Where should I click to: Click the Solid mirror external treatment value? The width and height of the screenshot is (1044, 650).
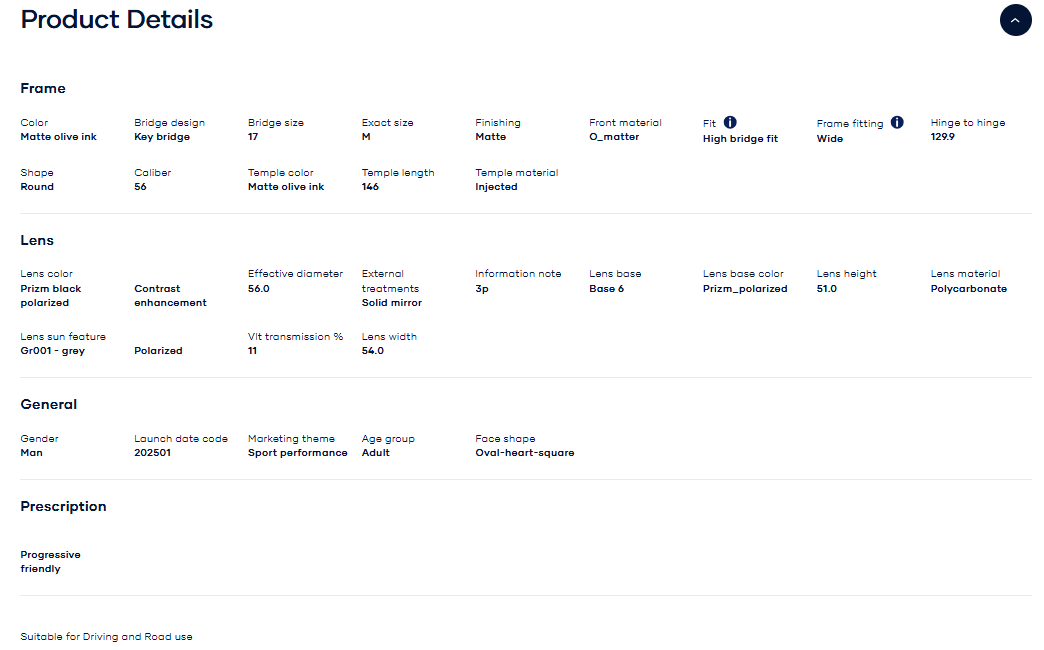tap(391, 303)
